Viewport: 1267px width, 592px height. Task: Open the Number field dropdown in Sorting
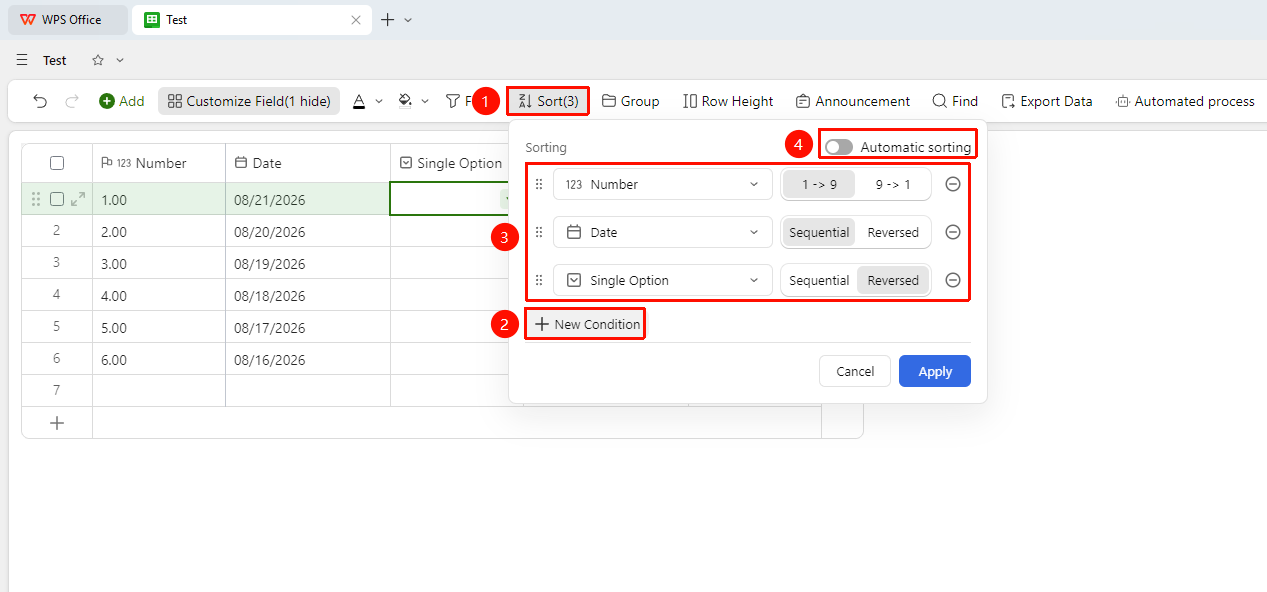pyautogui.click(x=663, y=184)
